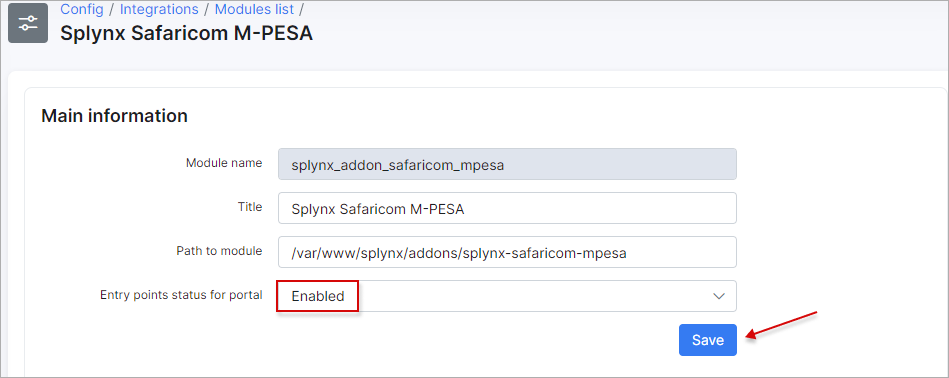Image resolution: width=949 pixels, height=378 pixels.
Task: Click the Title field label
Action: (250, 207)
